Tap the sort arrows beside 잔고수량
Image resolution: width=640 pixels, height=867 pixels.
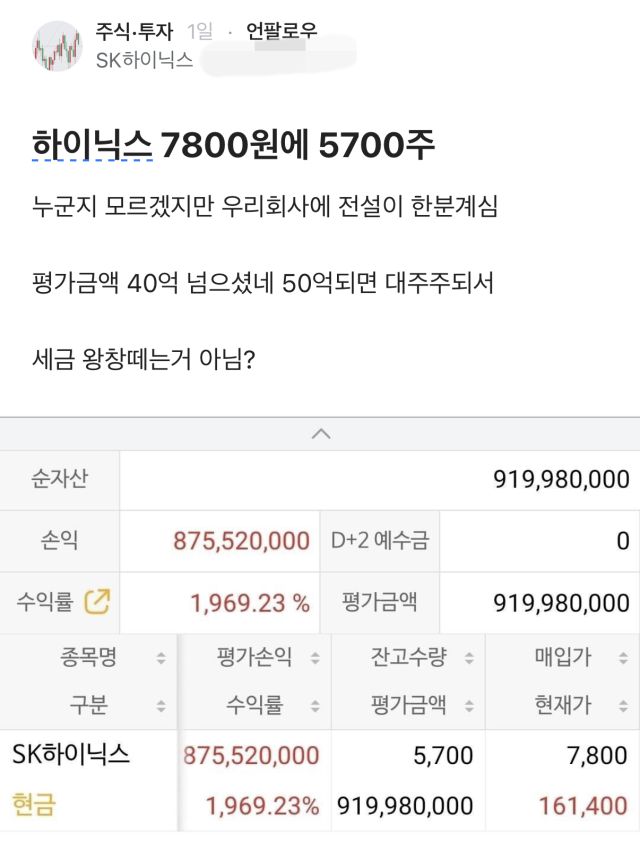[x=468, y=658]
